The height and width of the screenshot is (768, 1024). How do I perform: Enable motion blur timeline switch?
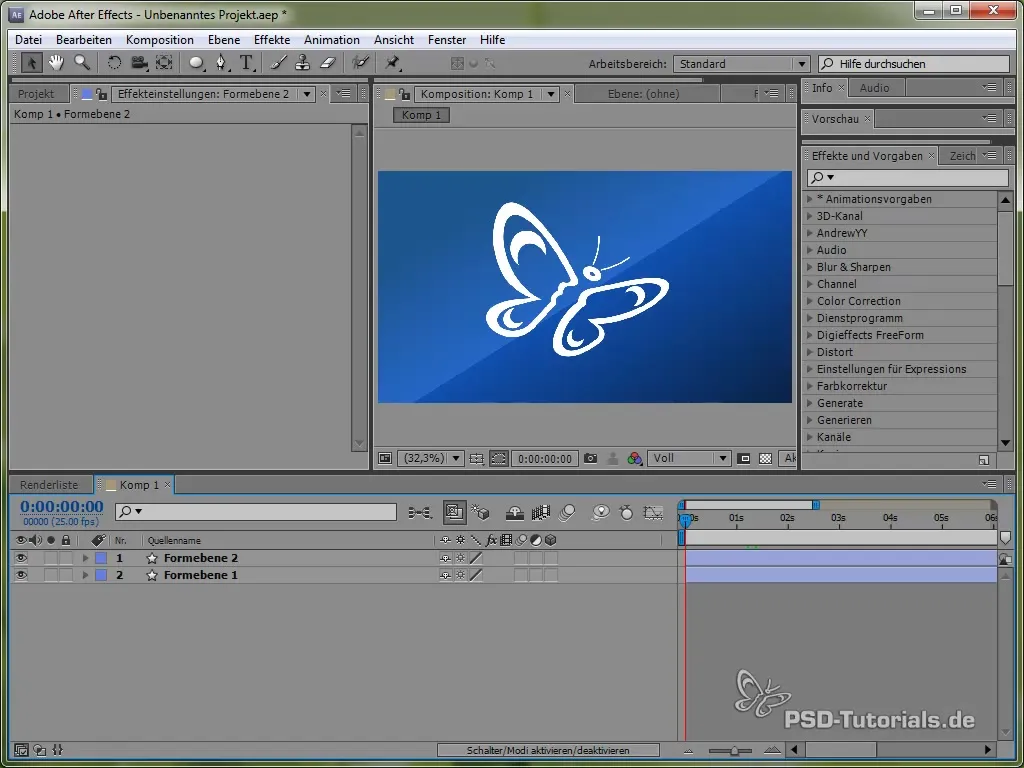(x=567, y=513)
